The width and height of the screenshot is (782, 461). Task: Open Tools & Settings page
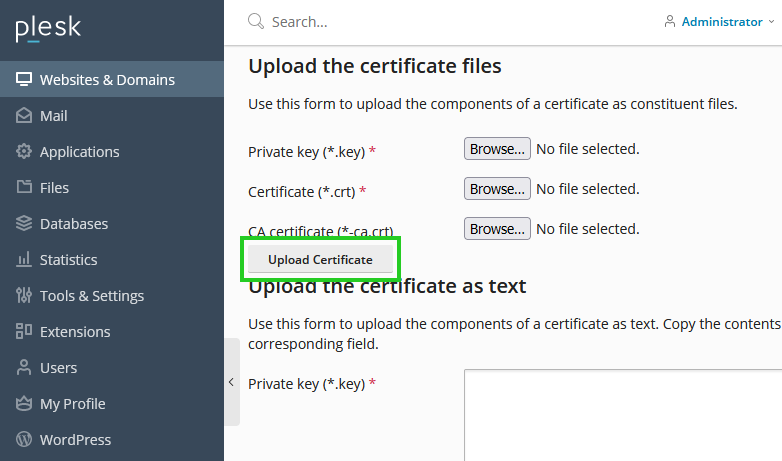click(x=112, y=295)
